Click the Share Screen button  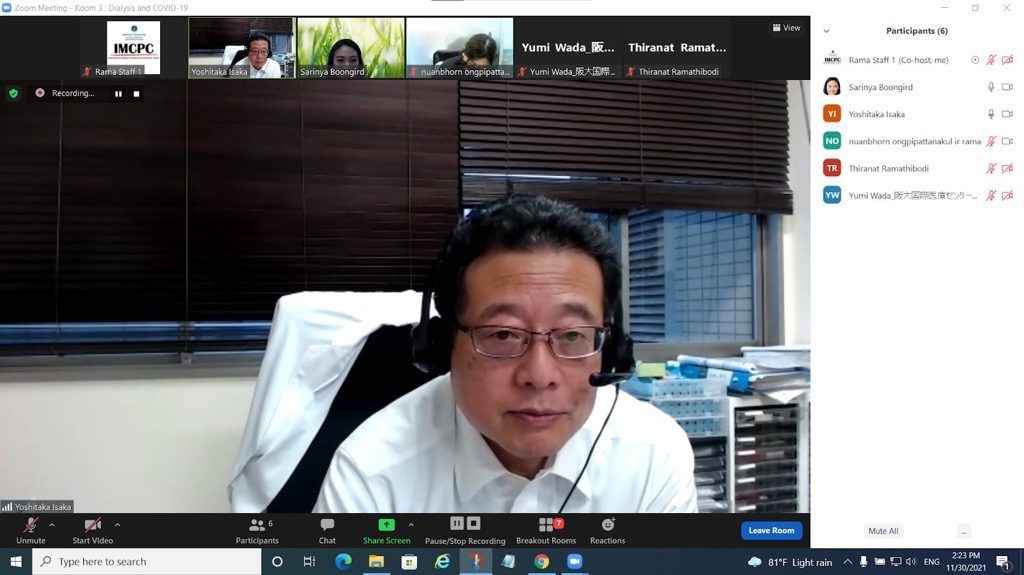(x=387, y=531)
